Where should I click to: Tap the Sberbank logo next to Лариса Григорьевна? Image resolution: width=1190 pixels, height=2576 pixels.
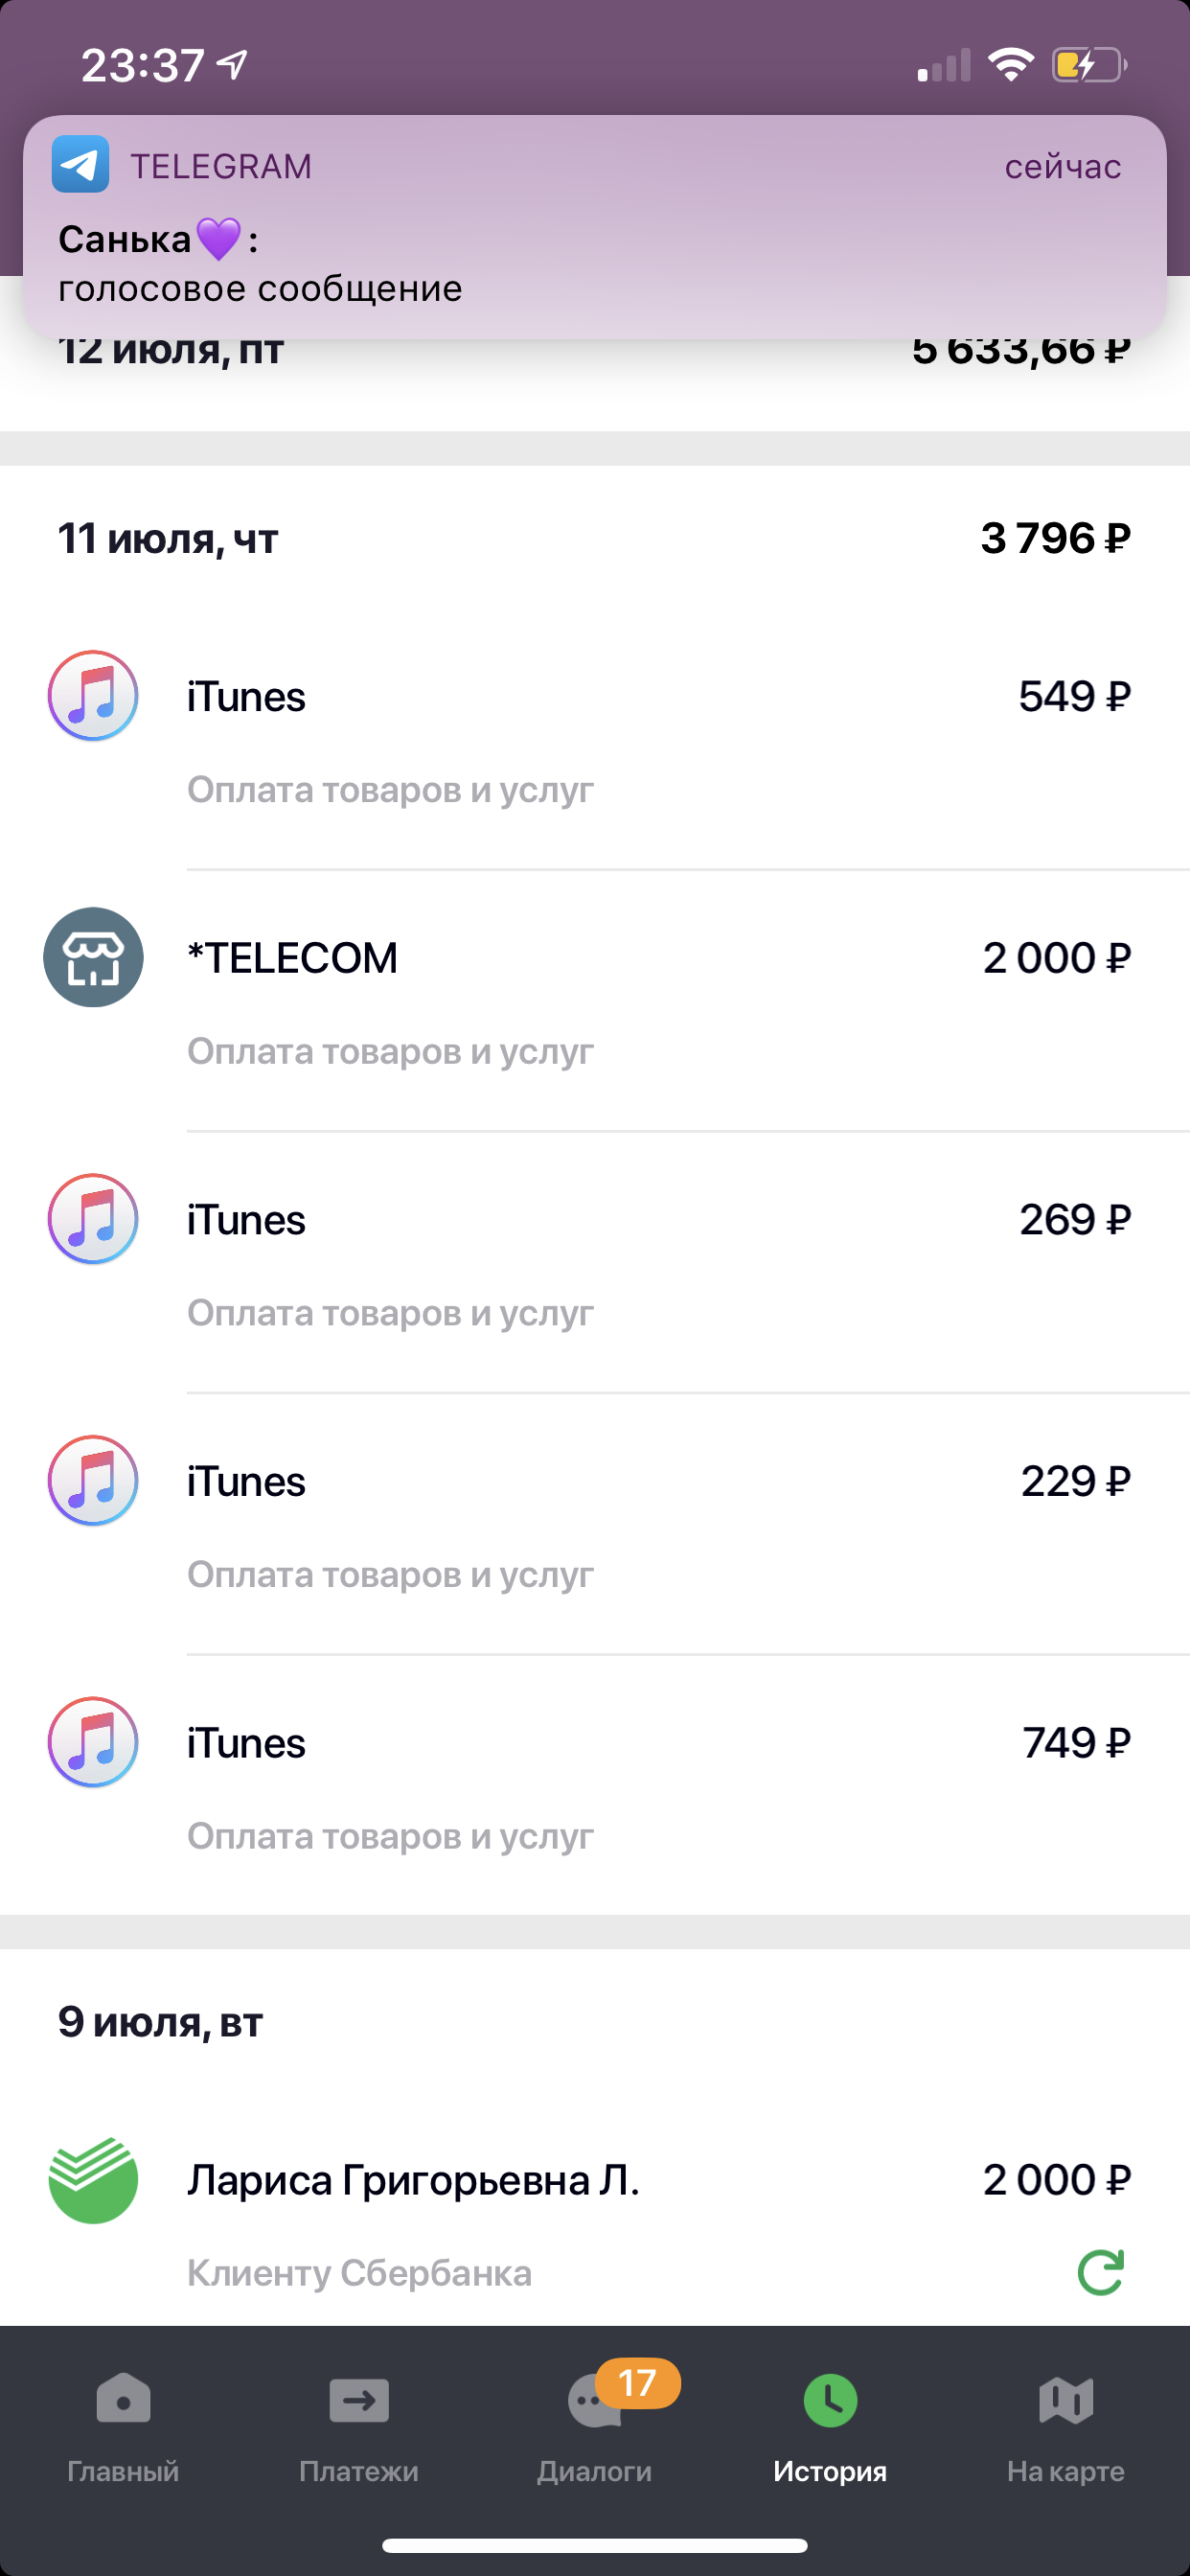click(93, 2180)
